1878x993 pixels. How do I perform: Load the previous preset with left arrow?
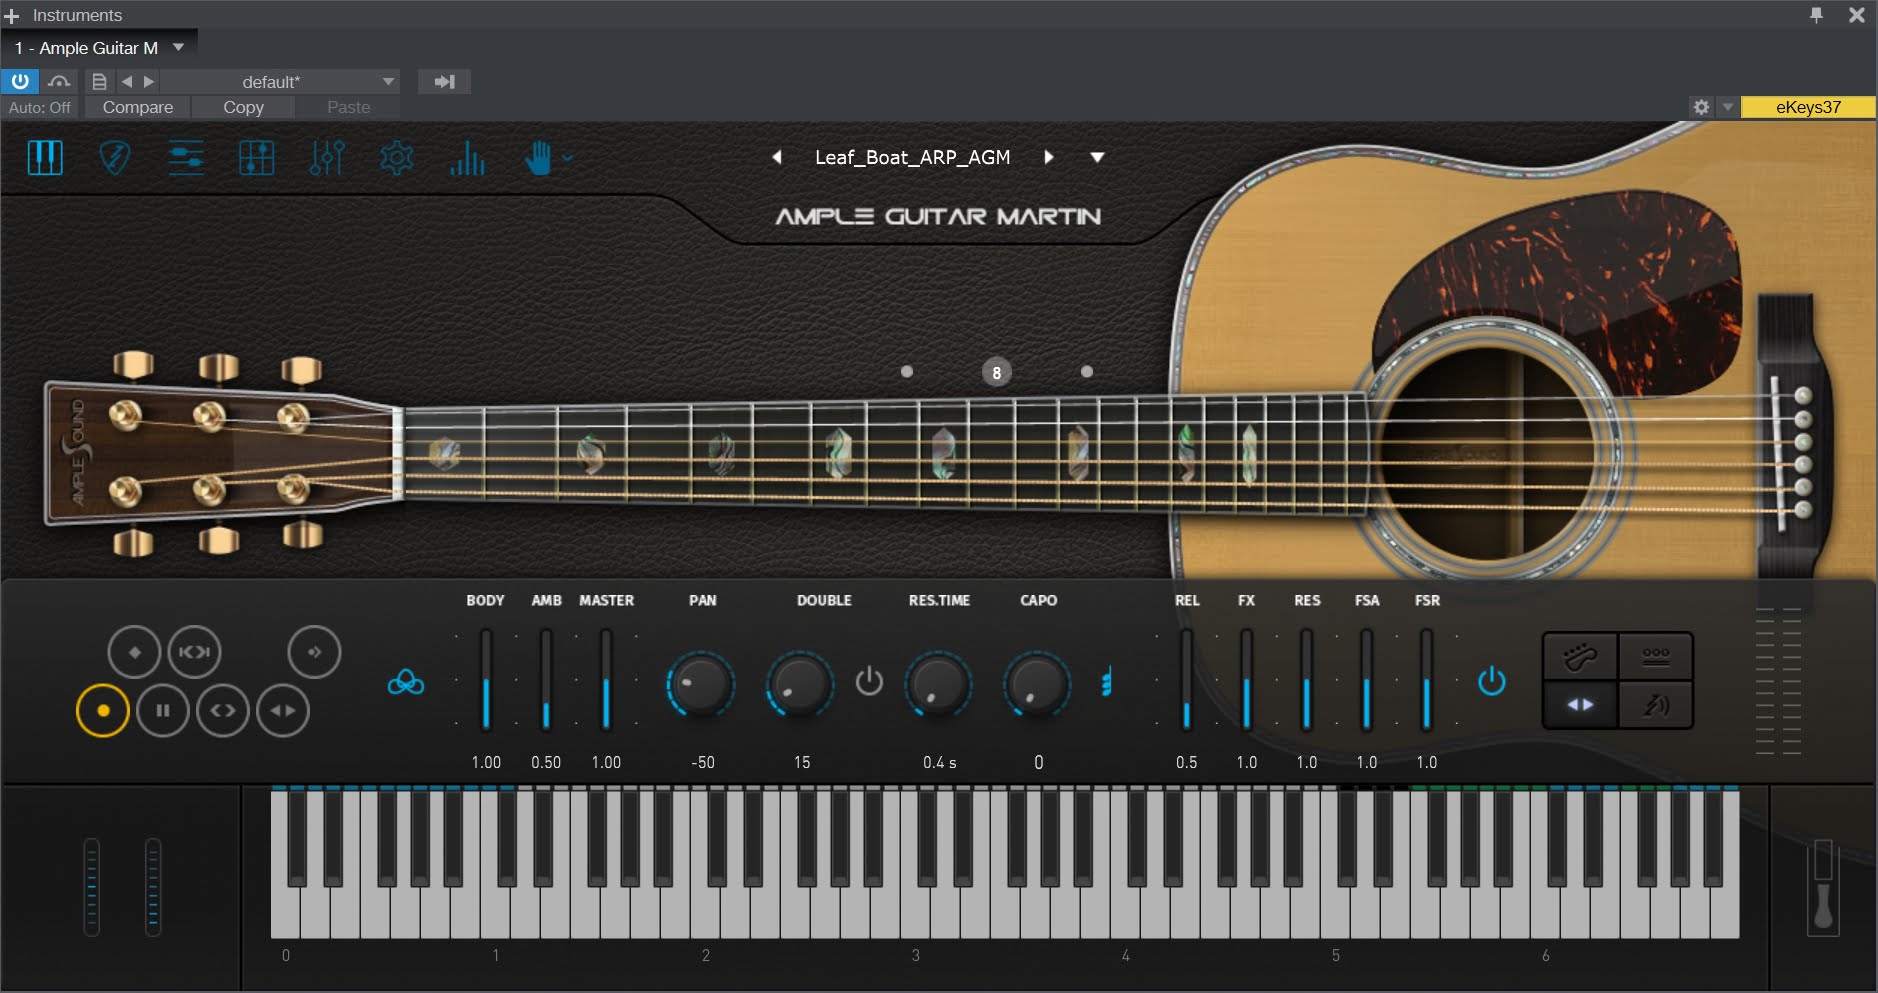[x=777, y=157]
